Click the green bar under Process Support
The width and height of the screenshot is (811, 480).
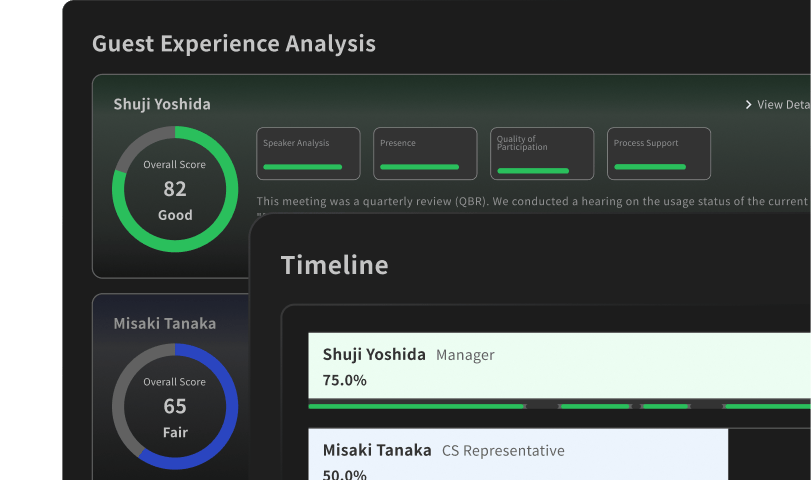(650, 167)
